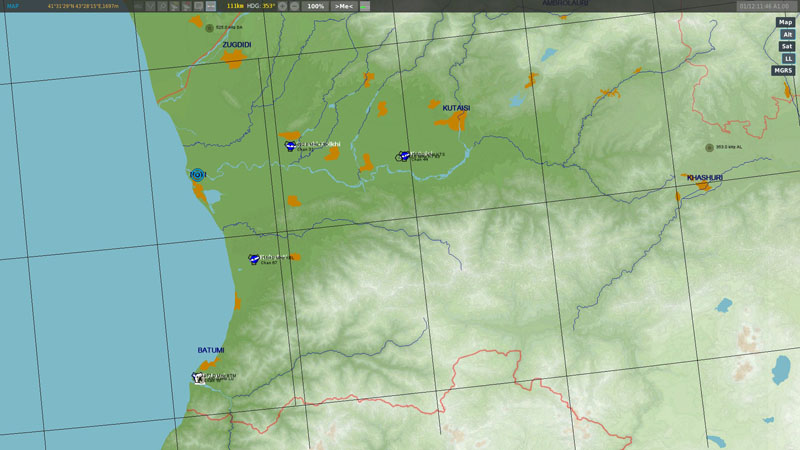The image size is (800, 450).
Task: Toggle LL coordinate format
Action: (x=788, y=58)
